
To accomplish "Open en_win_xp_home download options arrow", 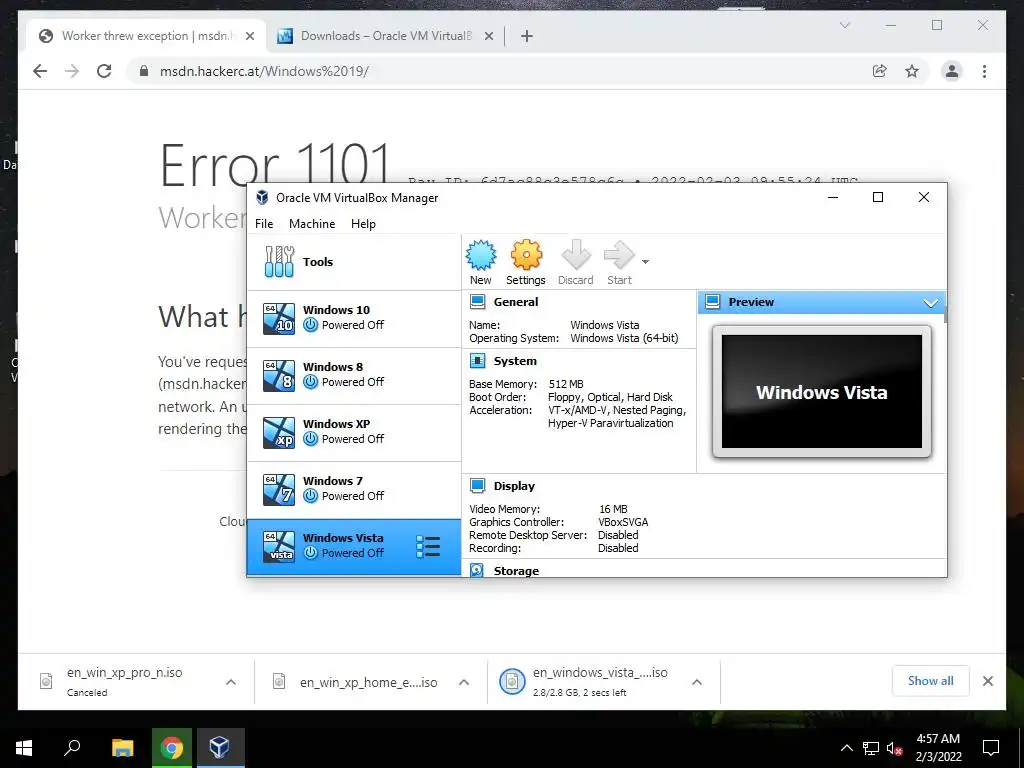I will coord(464,682).
